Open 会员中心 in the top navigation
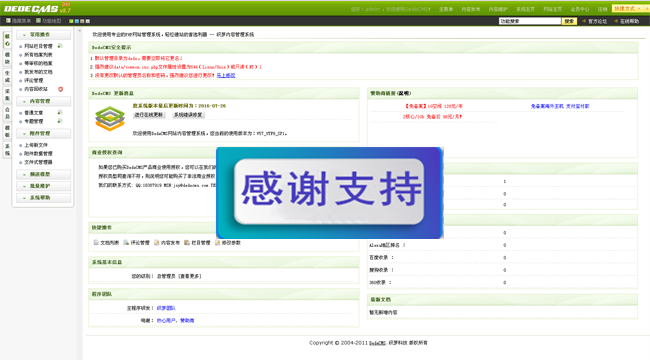 (580, 9)
